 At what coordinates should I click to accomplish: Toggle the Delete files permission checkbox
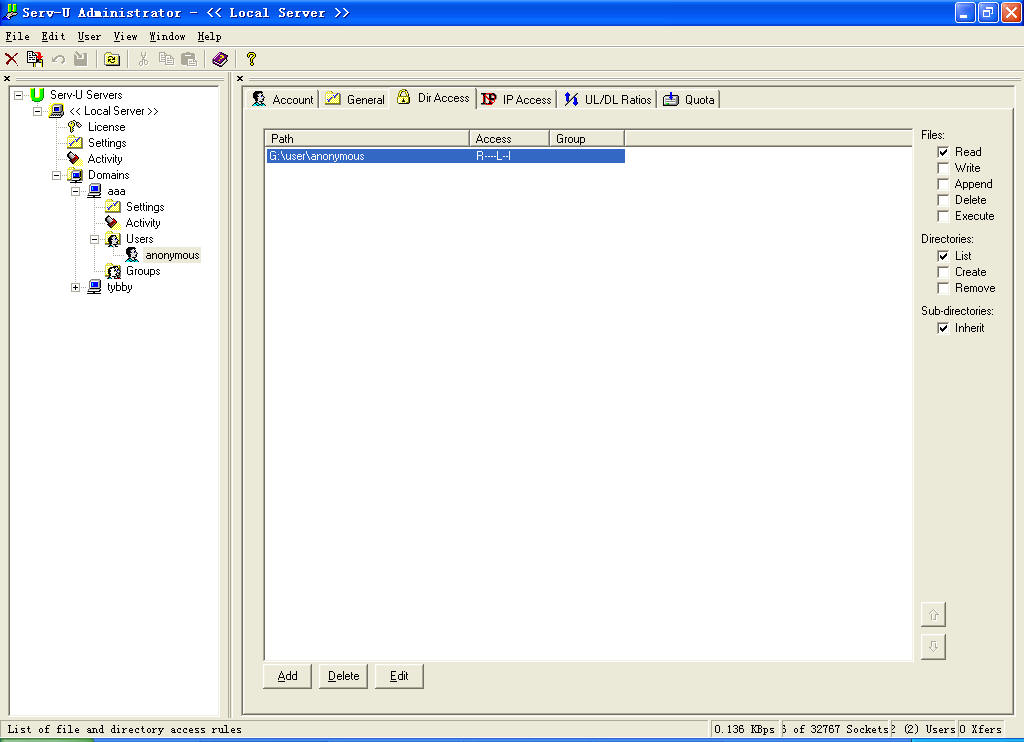943,200
